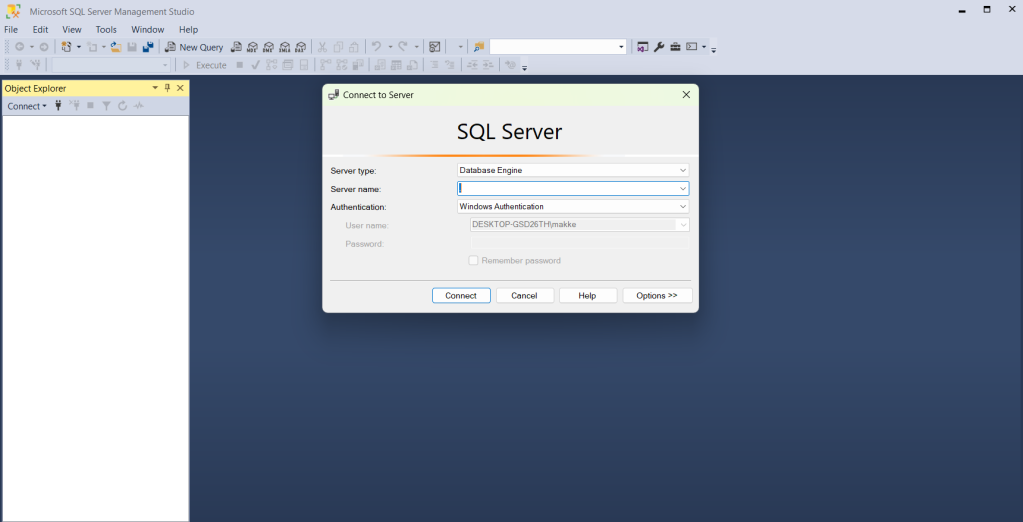Click the Analysis Services XMLA Query icon

(x=284, y=47)
